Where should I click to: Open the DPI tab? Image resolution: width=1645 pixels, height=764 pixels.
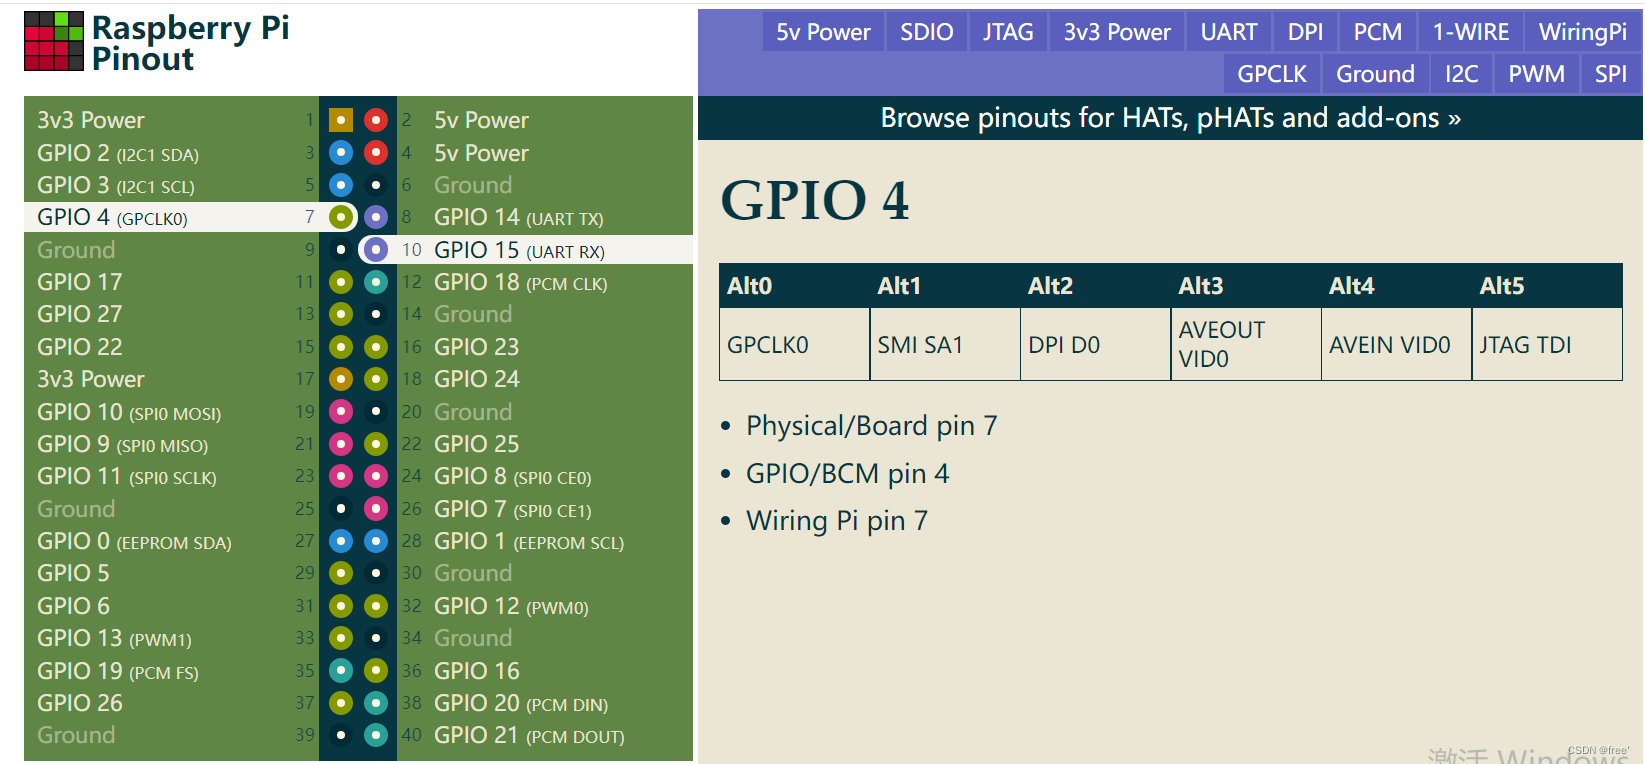coord(1305,32)
